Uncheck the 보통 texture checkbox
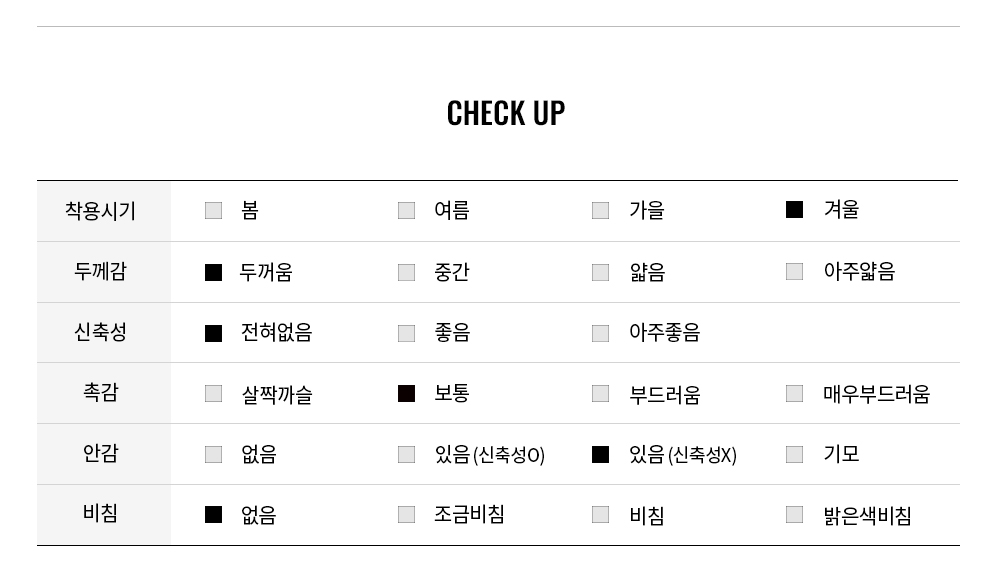 click(406, 394)
